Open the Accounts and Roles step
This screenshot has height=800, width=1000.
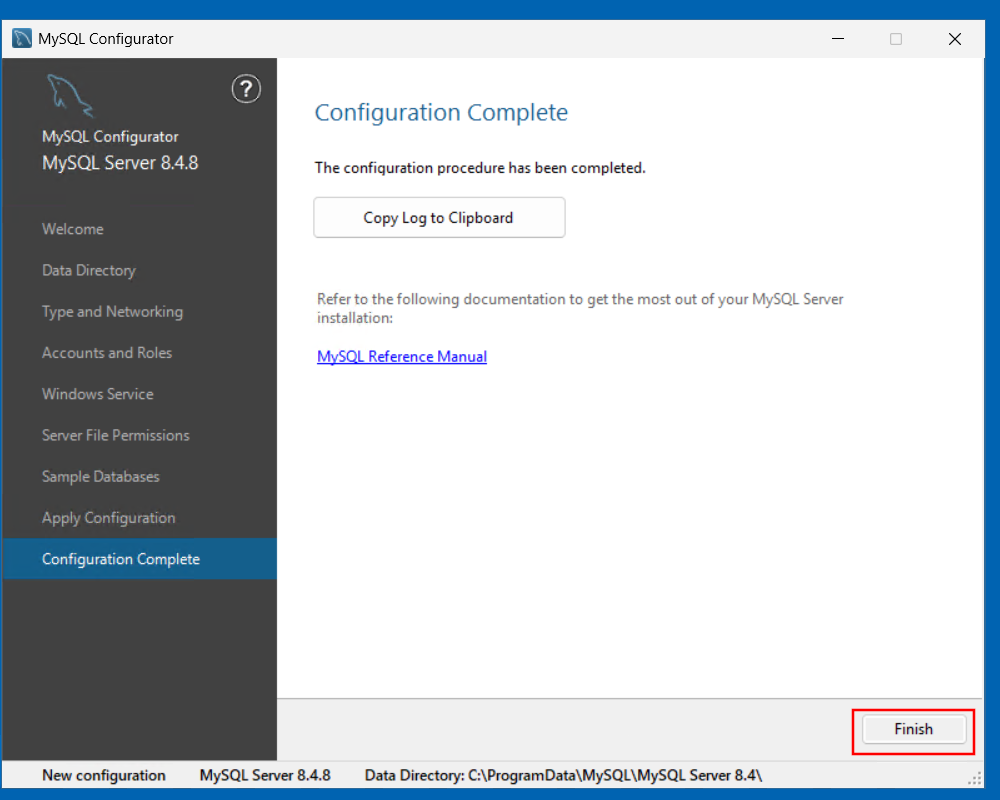(x=107, y=353)
